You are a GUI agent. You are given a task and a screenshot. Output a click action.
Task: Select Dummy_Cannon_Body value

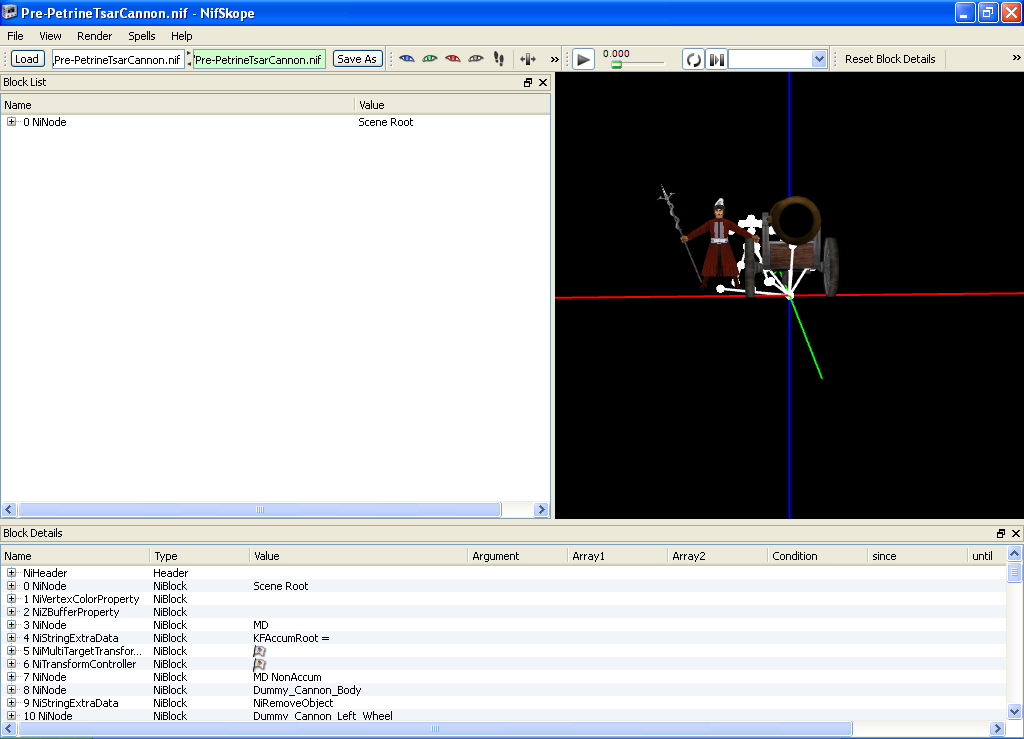click(307, 690)
